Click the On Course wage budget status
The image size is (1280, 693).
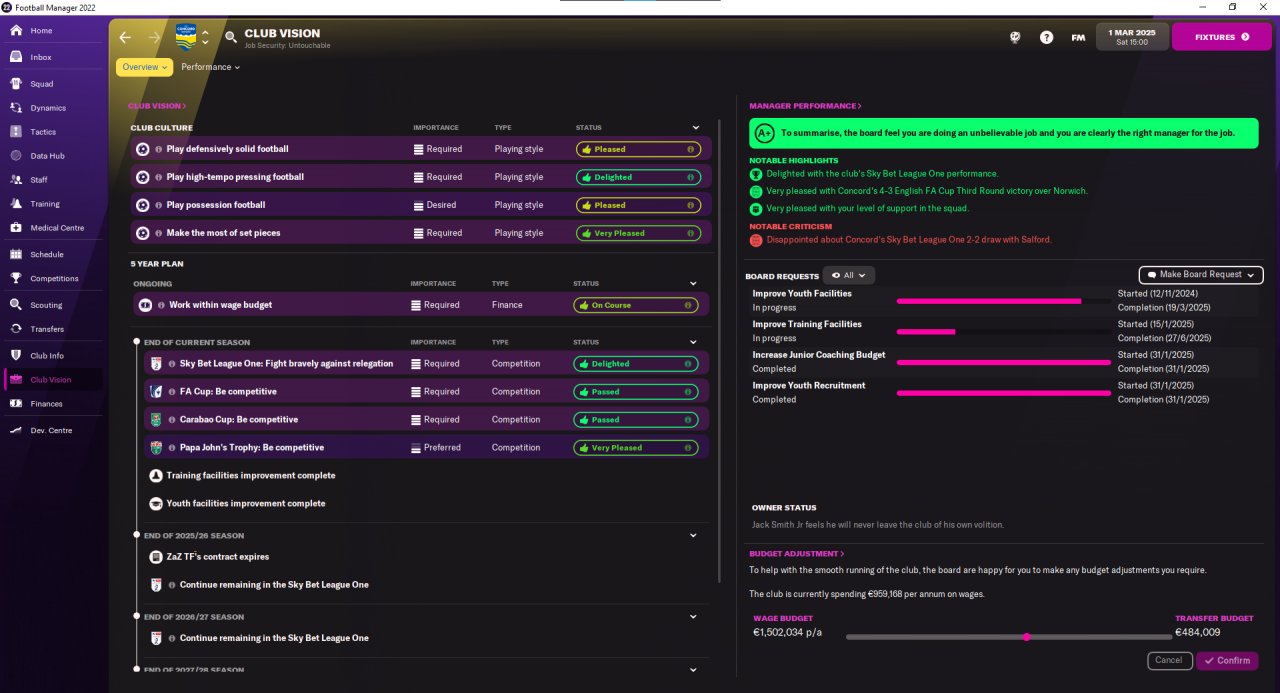click(635, 305)
